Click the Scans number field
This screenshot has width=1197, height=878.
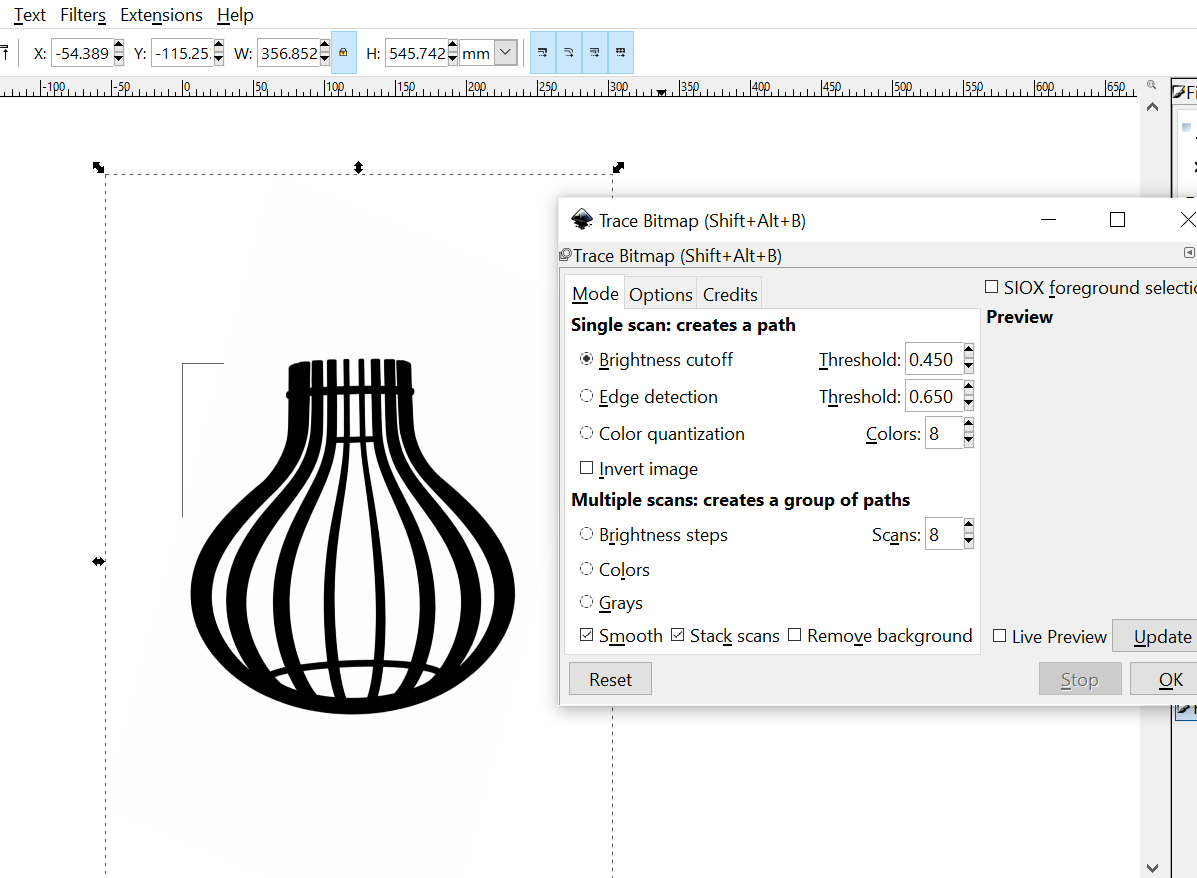(x=944, y=534)
